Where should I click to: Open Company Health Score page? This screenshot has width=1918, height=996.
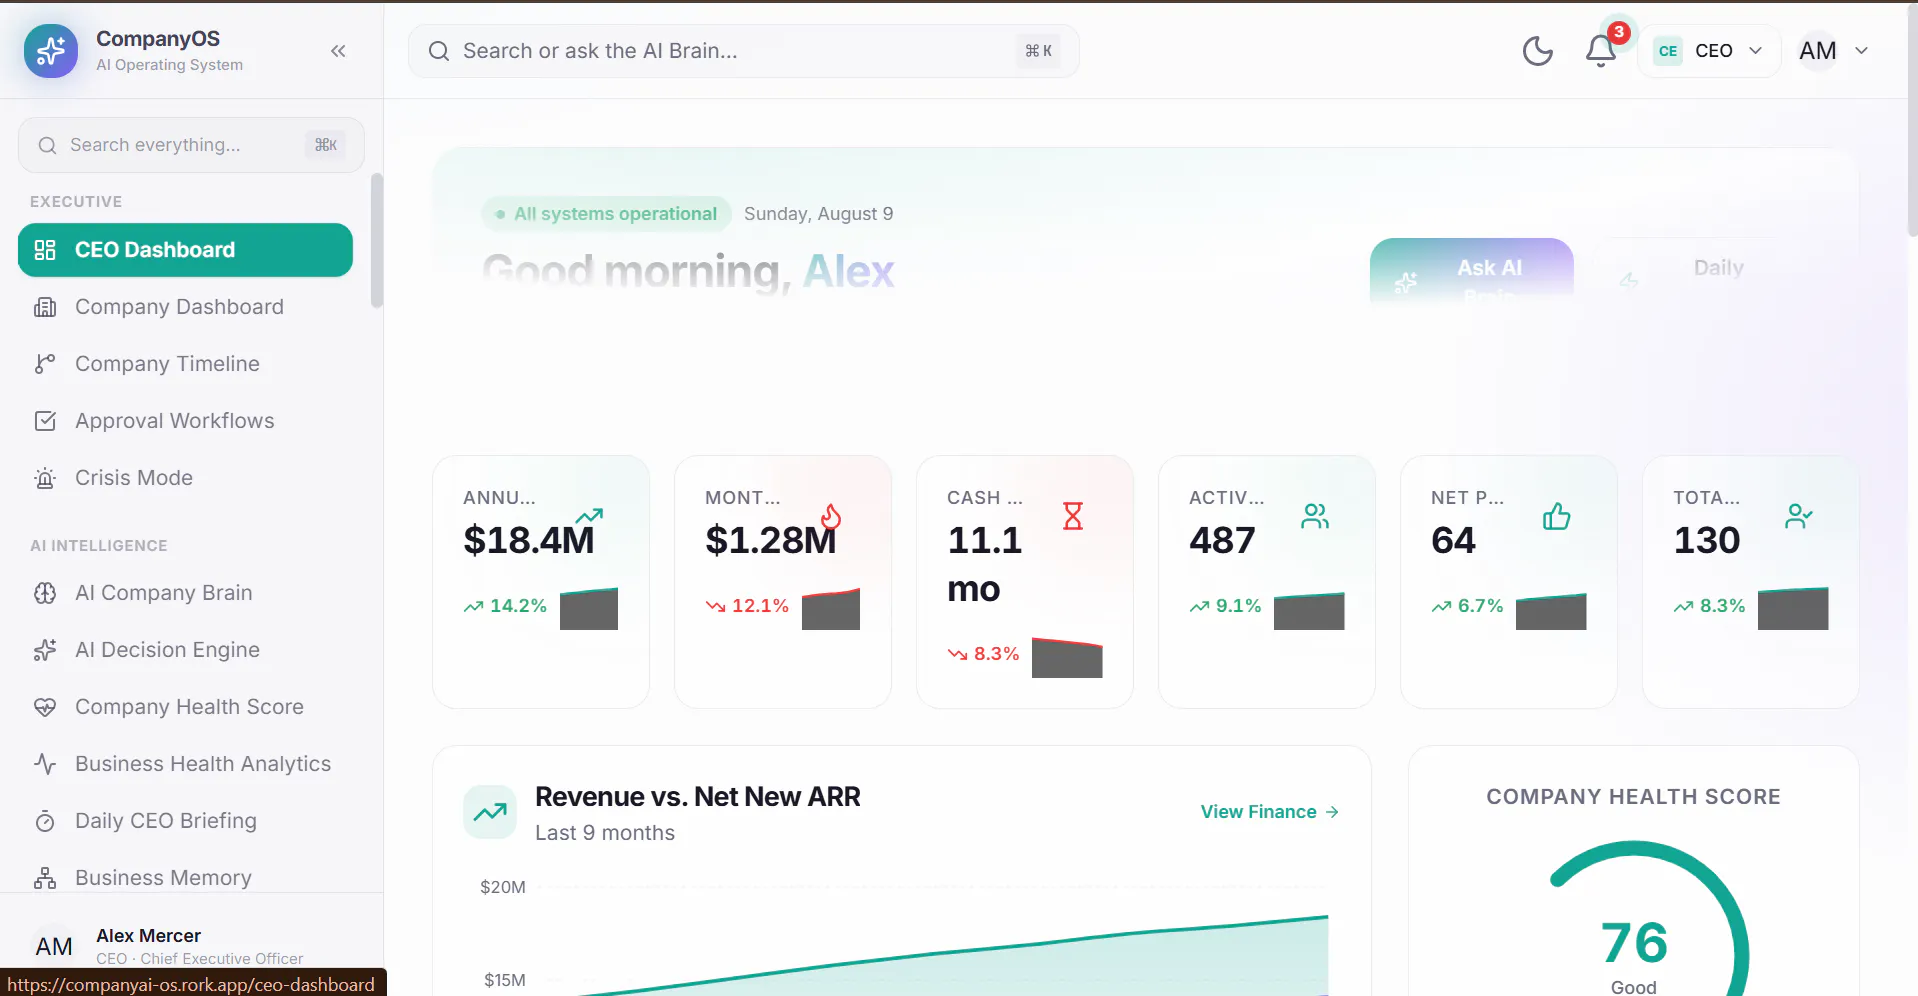coord(185,707)
